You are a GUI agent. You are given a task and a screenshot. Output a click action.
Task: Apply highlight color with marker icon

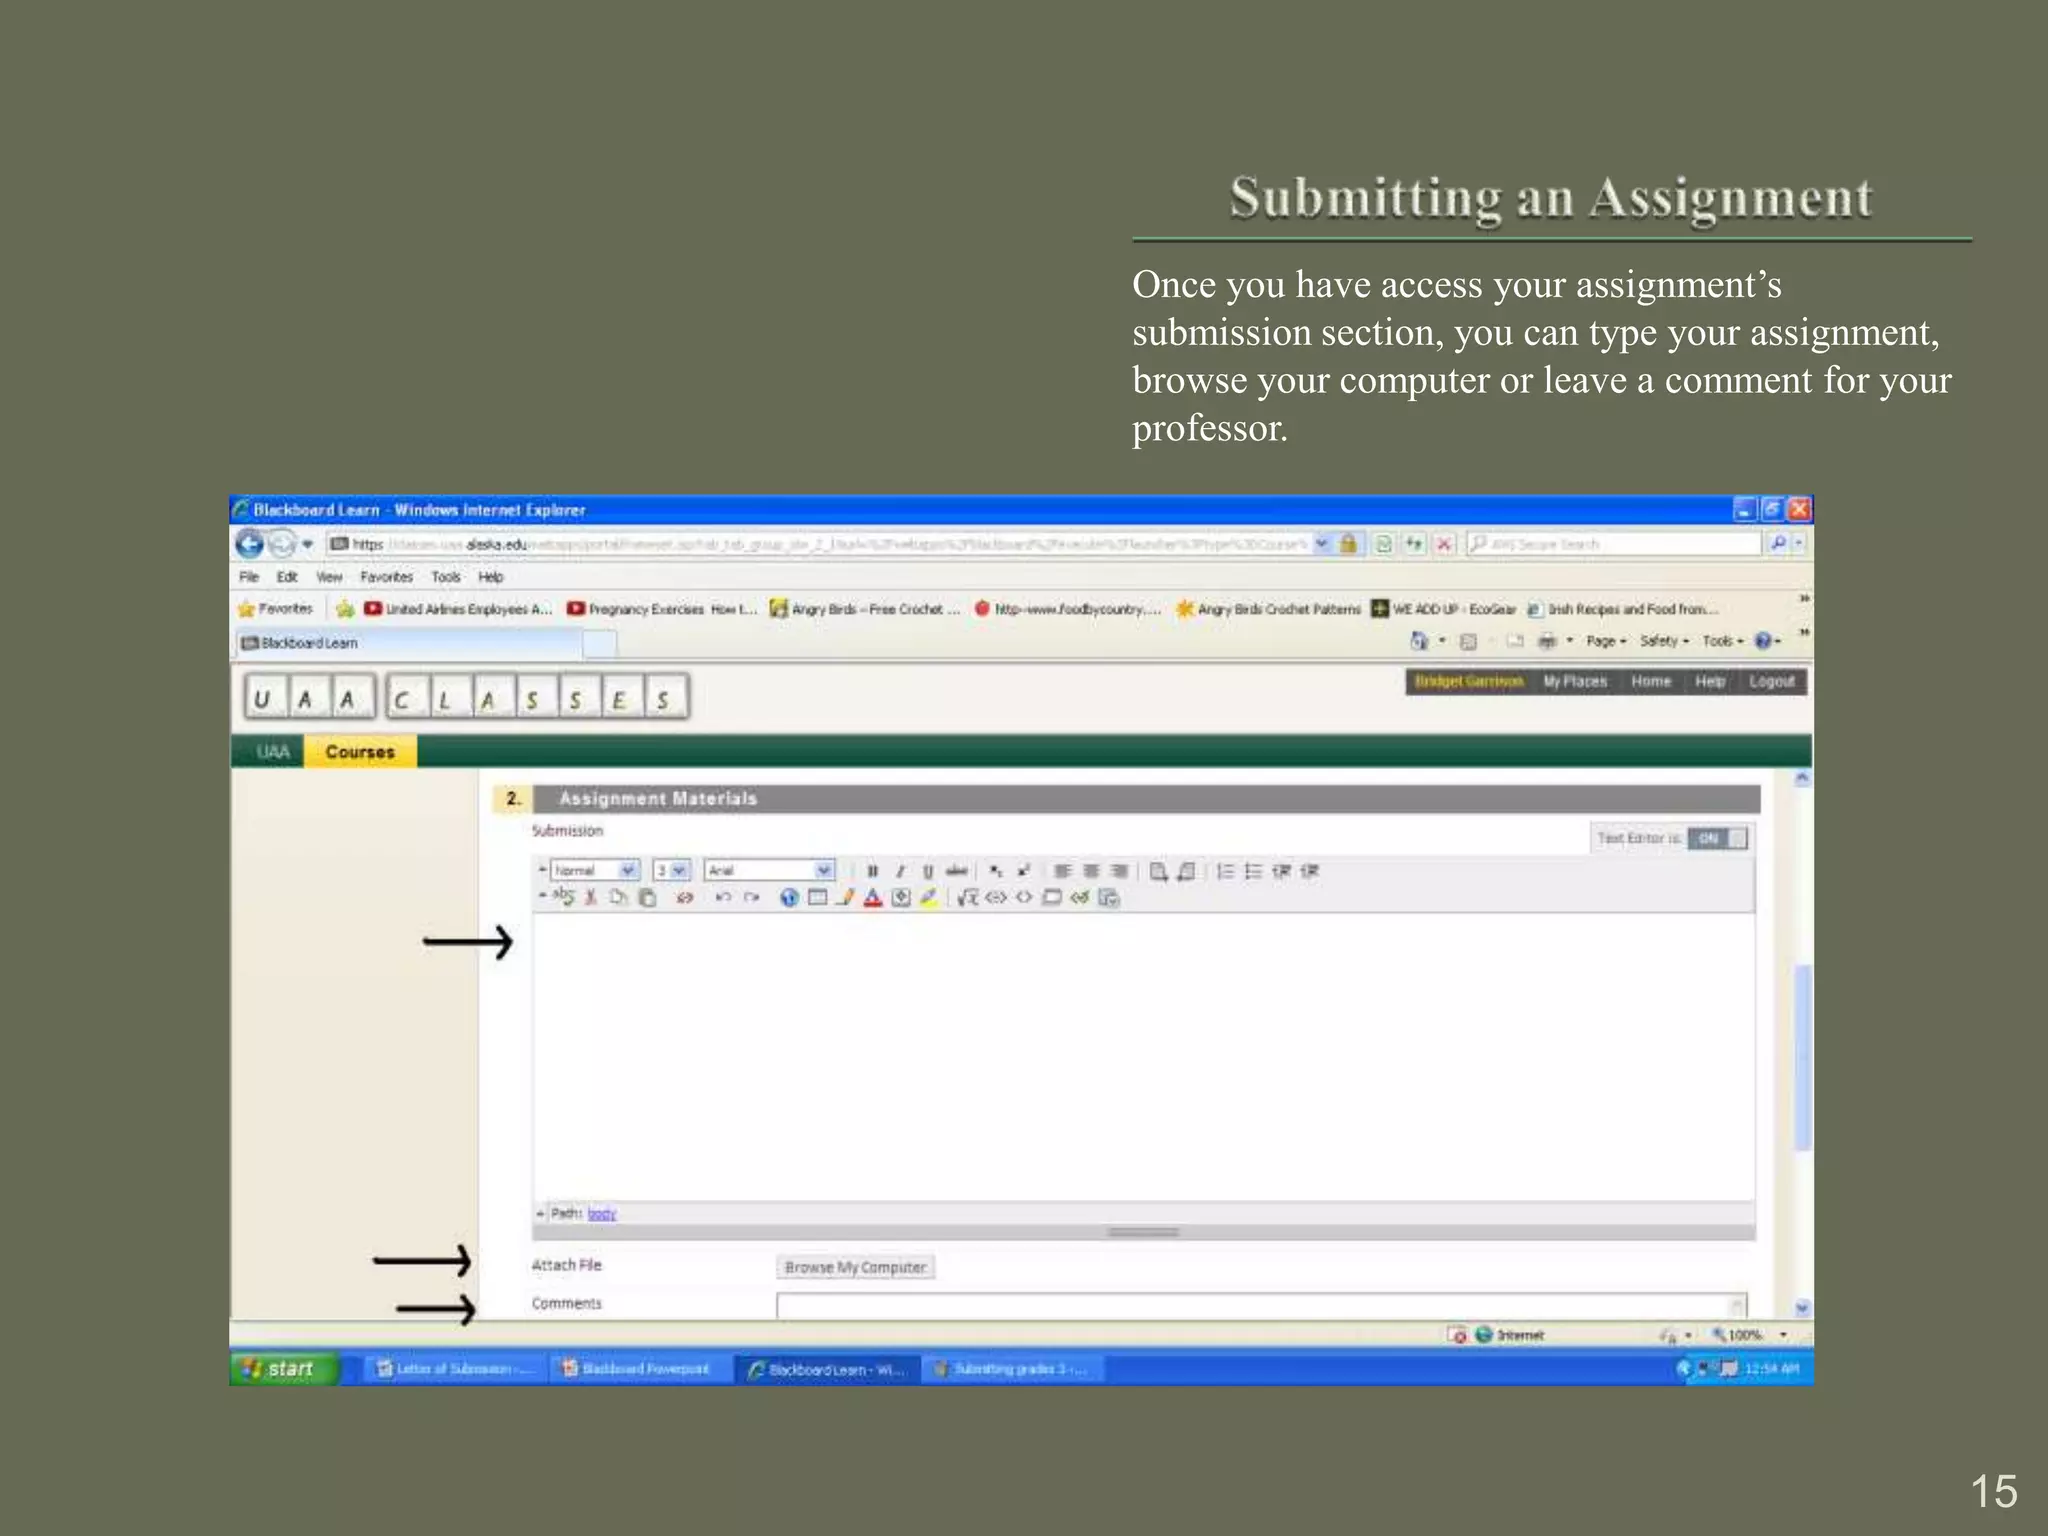[x=929, y=897]
